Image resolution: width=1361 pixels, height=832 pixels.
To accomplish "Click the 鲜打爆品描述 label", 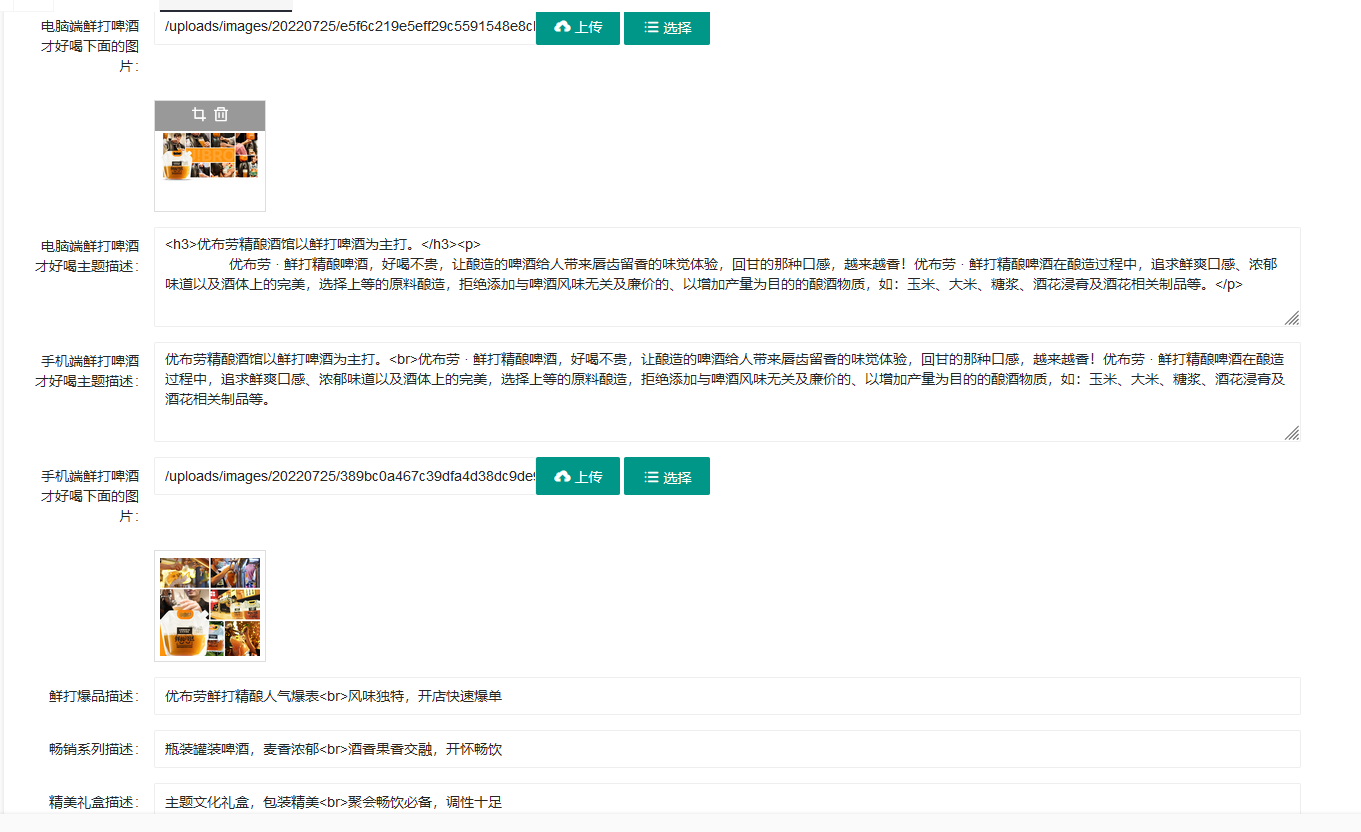I will (x=94, y=696).
